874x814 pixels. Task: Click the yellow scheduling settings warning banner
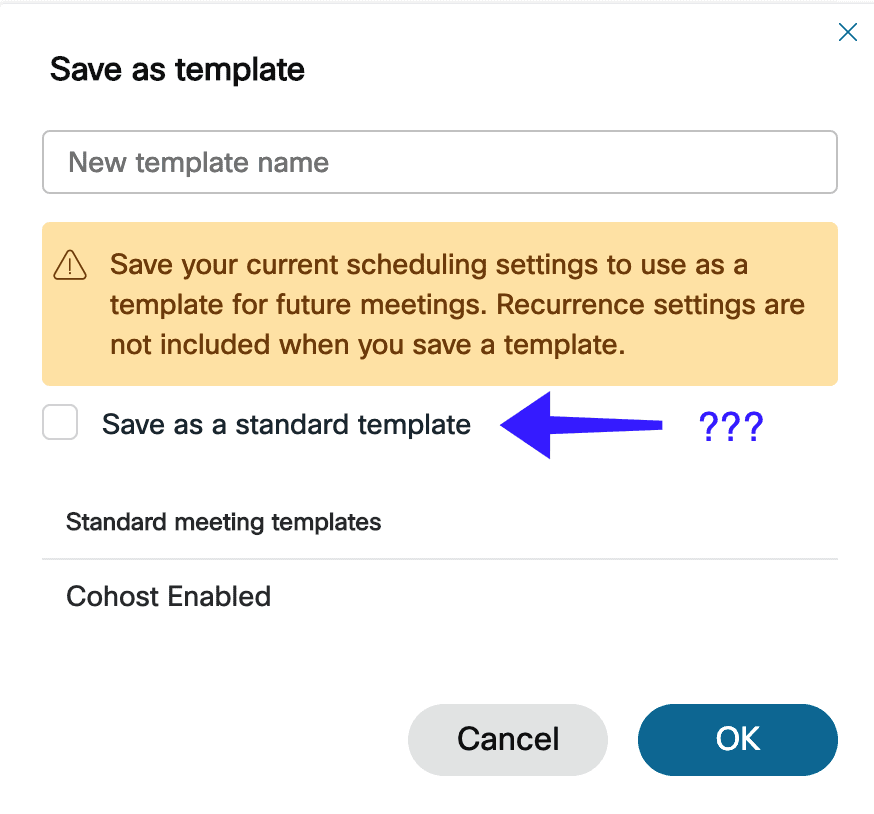[440, 304]
